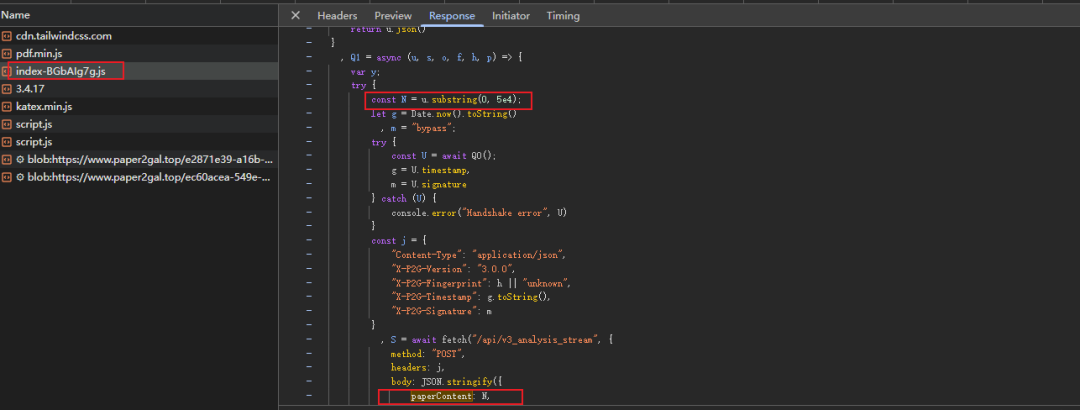Switch to the Headers tab

pyautogui.click(x=337, y=15)
